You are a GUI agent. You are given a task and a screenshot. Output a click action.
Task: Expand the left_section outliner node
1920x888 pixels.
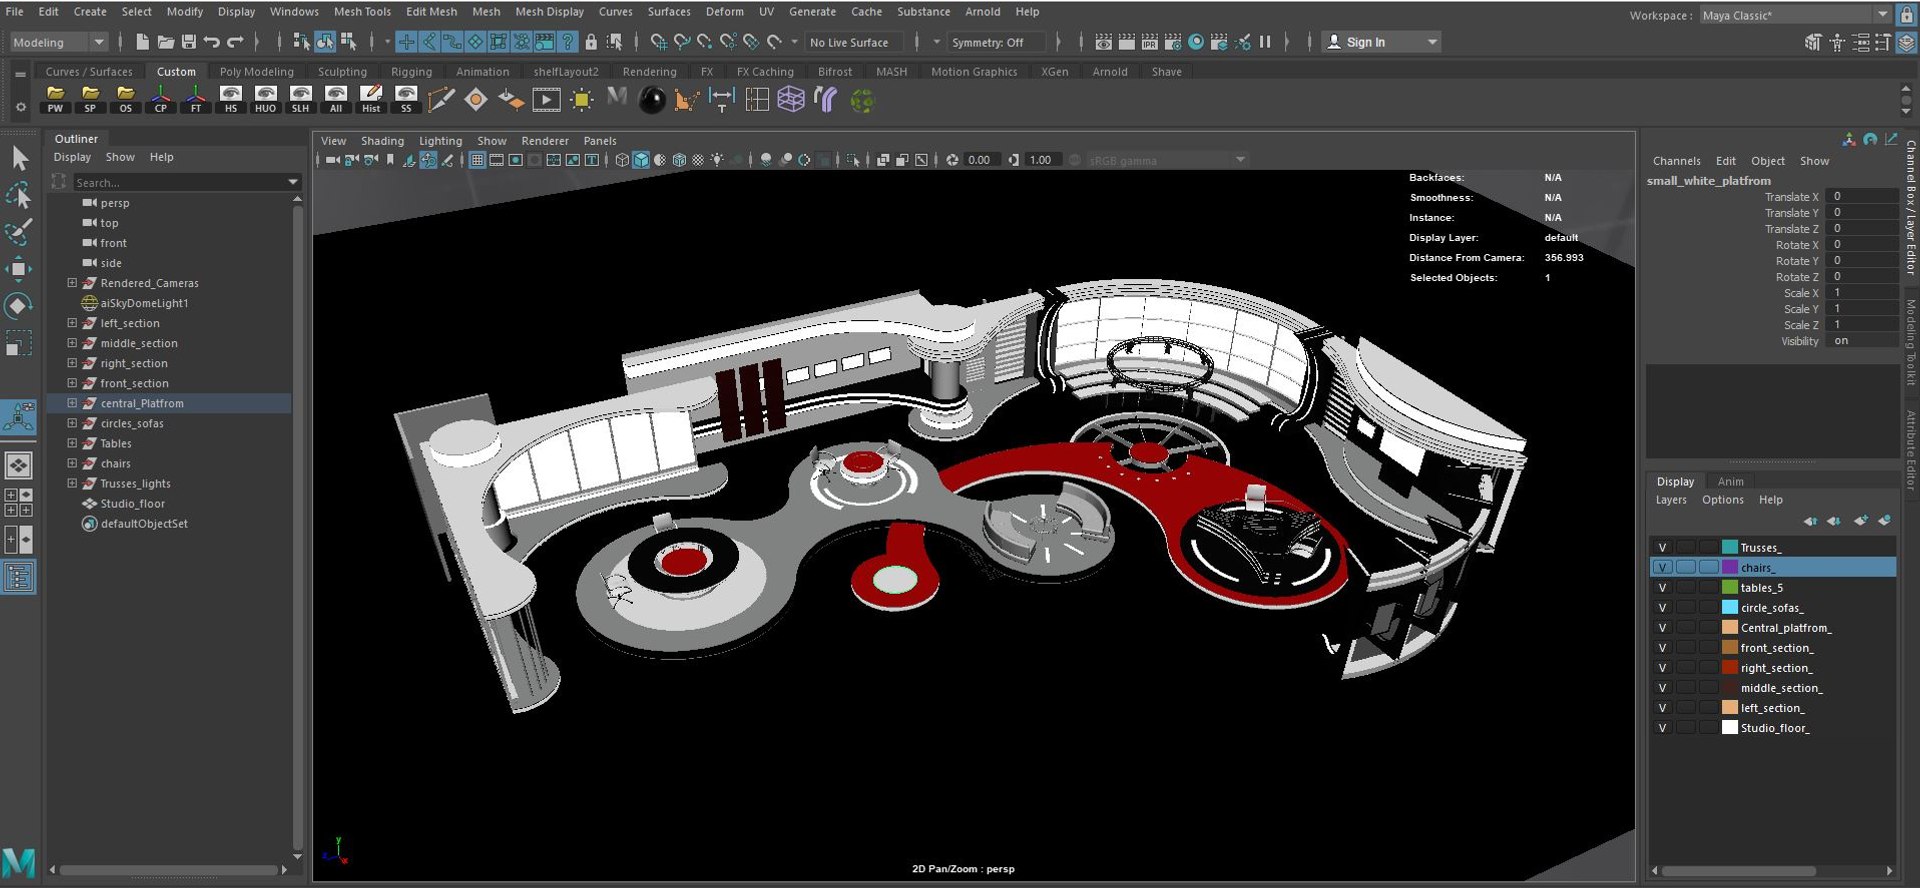pyautogui.click(x=72, y=323)
